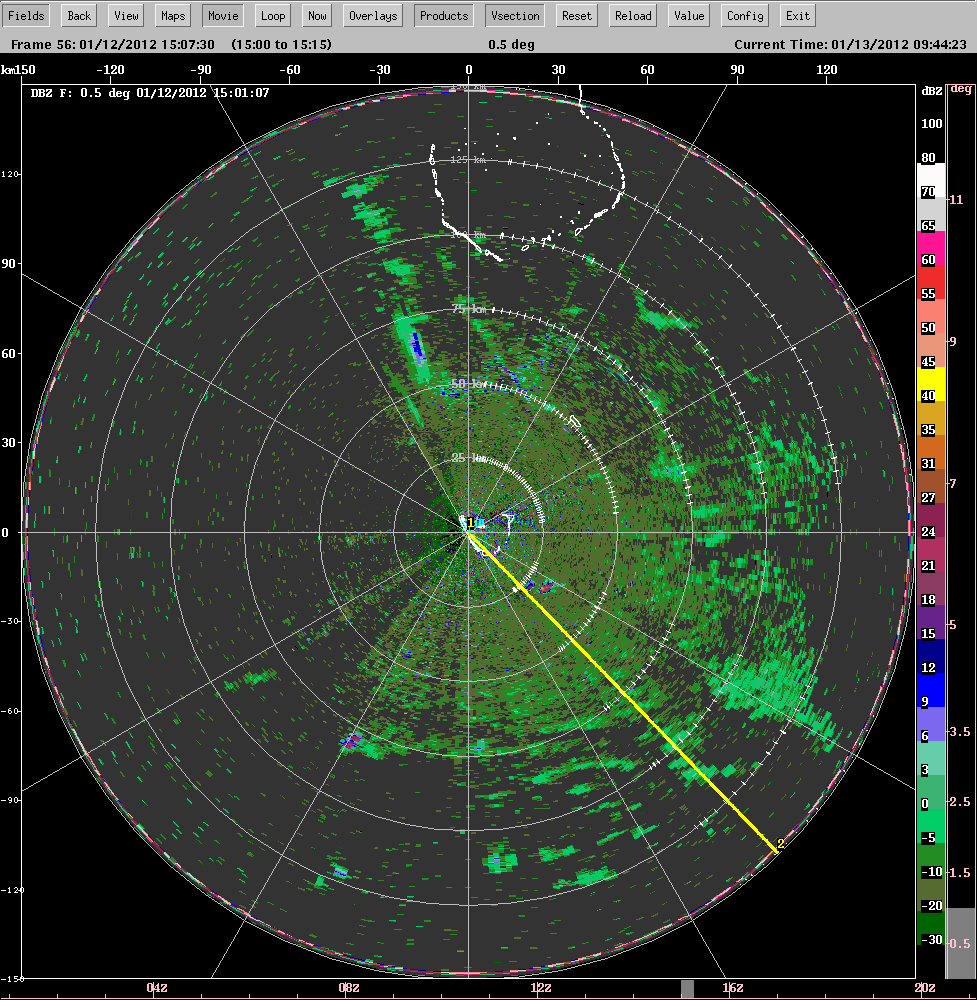The height and width of the screenshot is (1000, 977).
Task: Click the '75 km' range ring label
Action: (x=469, y=309)
